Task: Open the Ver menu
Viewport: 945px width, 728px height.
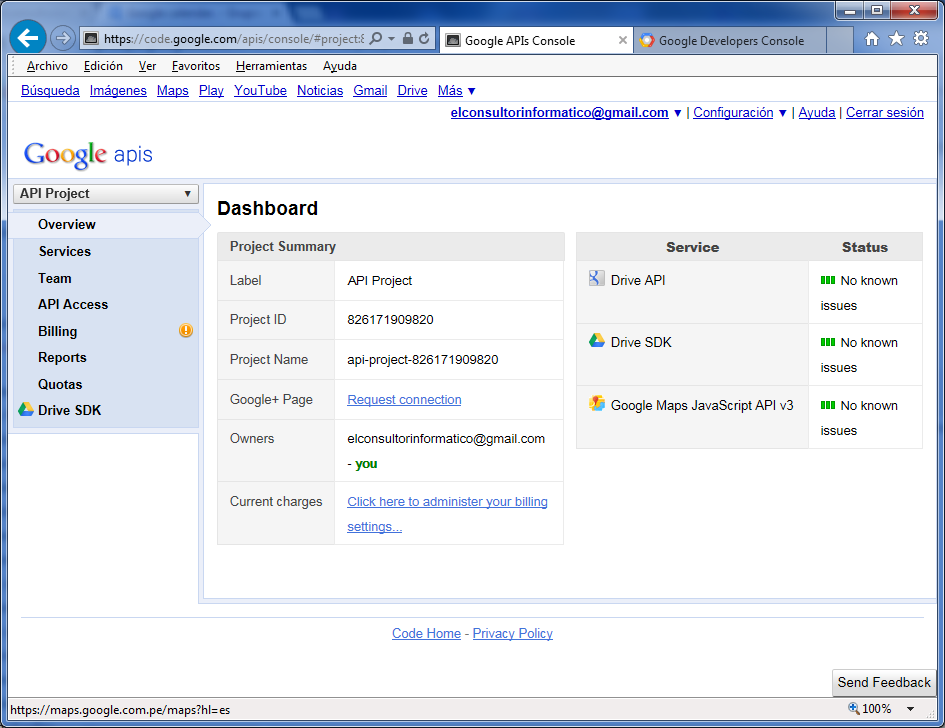Action: 147,66
